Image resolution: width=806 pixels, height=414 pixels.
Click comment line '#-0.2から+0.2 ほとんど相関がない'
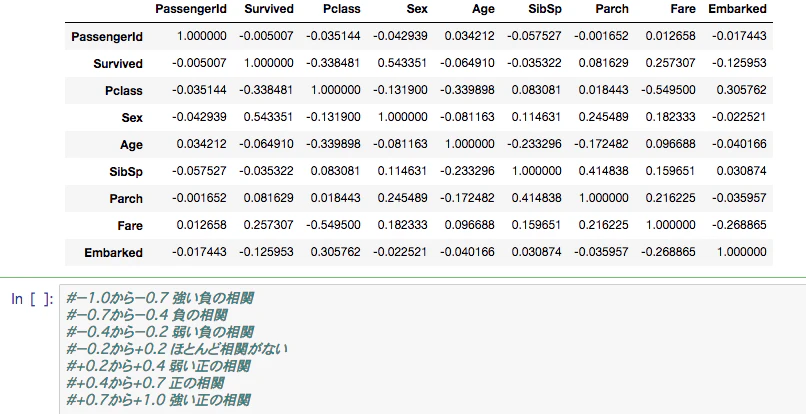(177, 349)
